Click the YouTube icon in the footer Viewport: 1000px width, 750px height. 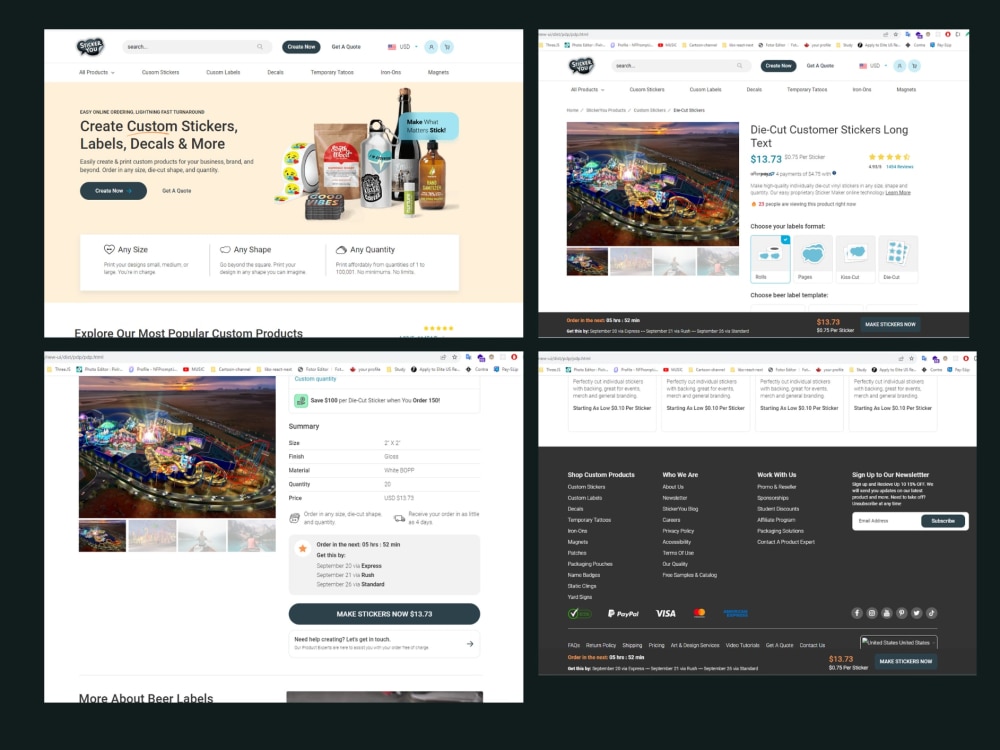click(x=886, y=613)
